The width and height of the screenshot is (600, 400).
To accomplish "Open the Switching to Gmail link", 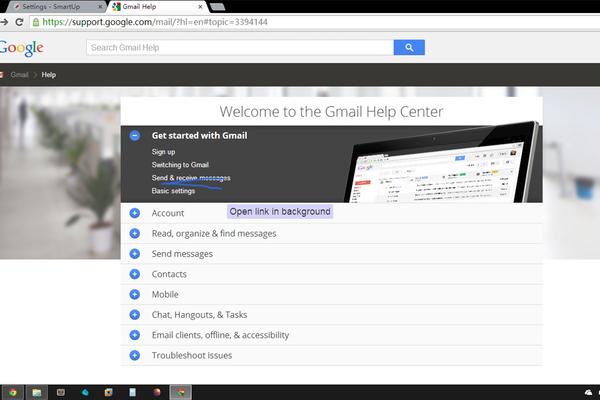I will click(x=180, y=165).
